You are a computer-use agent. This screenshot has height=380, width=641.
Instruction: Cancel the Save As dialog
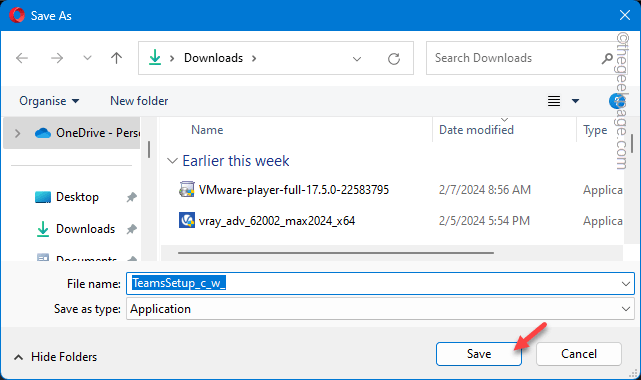click(579, 354)
